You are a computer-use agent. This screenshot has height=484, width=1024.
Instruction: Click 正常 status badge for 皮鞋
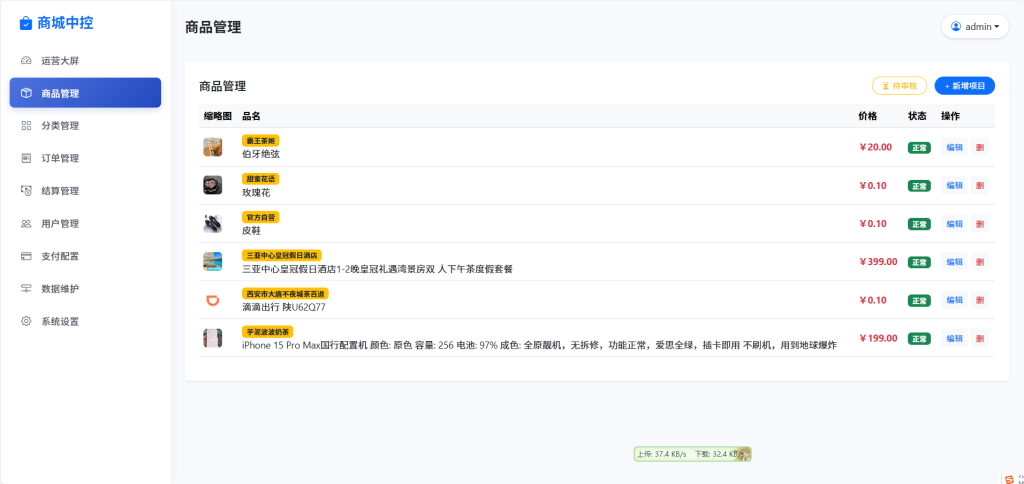point(920,224)
